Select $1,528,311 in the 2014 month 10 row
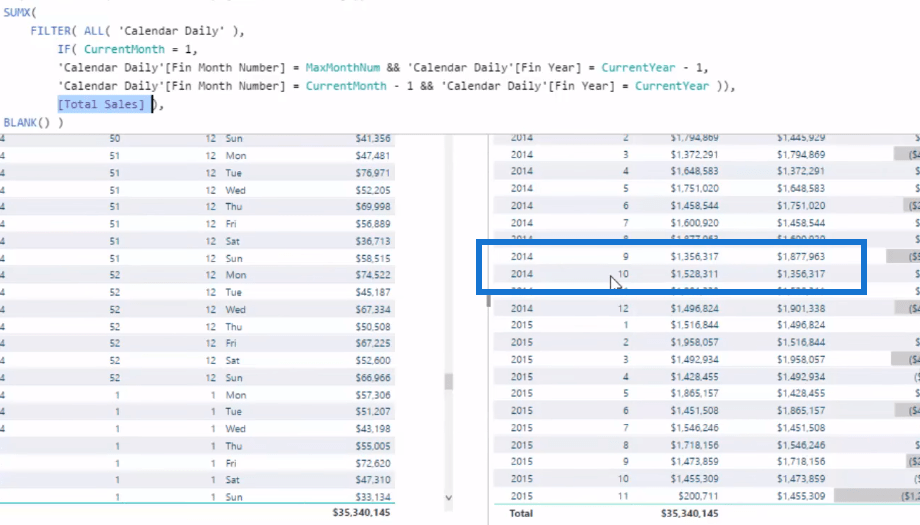 [x=695, y=274]
